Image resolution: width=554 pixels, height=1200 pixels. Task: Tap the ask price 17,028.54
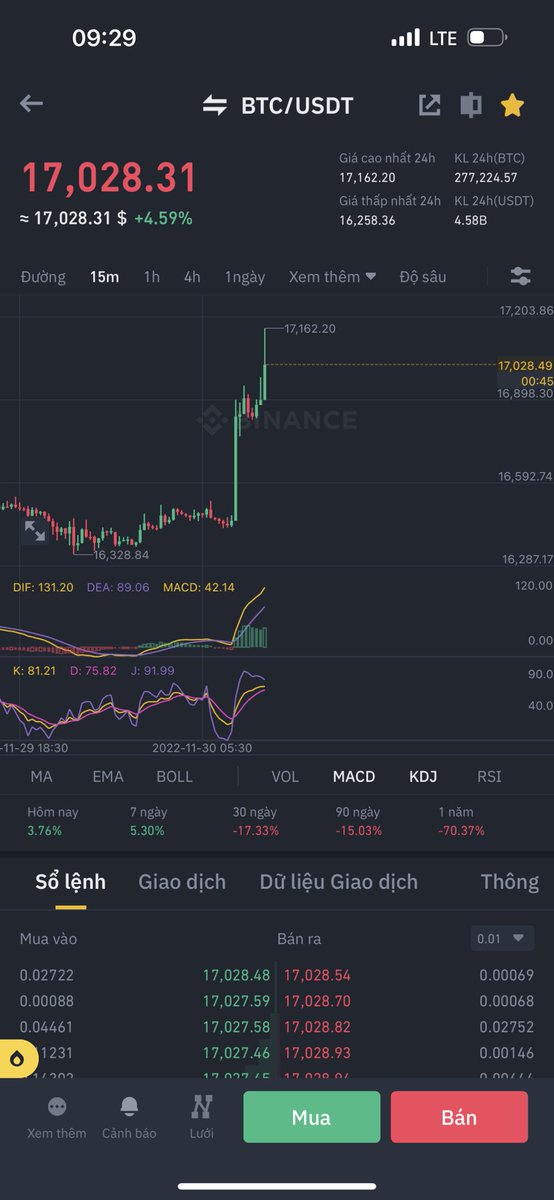(x=318, y=975)
